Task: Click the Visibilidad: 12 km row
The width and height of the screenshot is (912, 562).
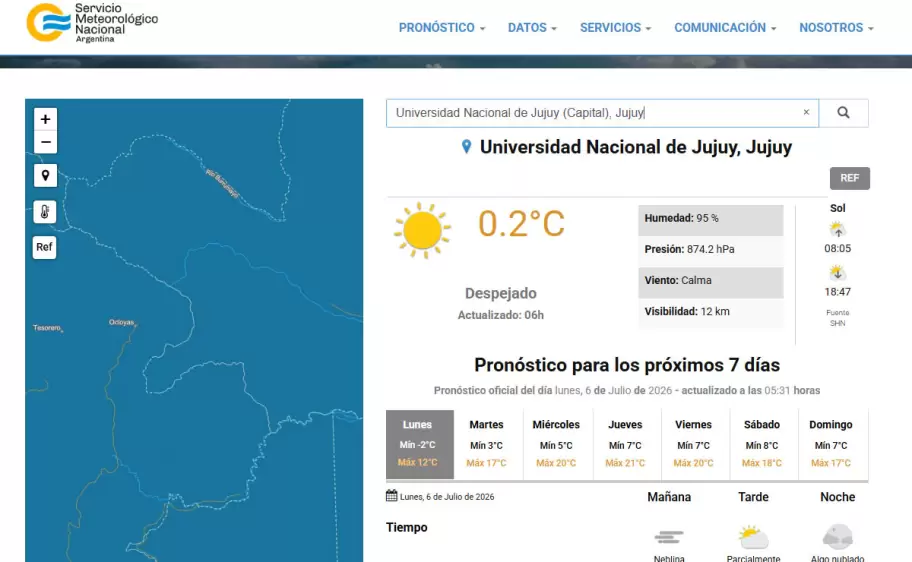Action: click(711, 312)
